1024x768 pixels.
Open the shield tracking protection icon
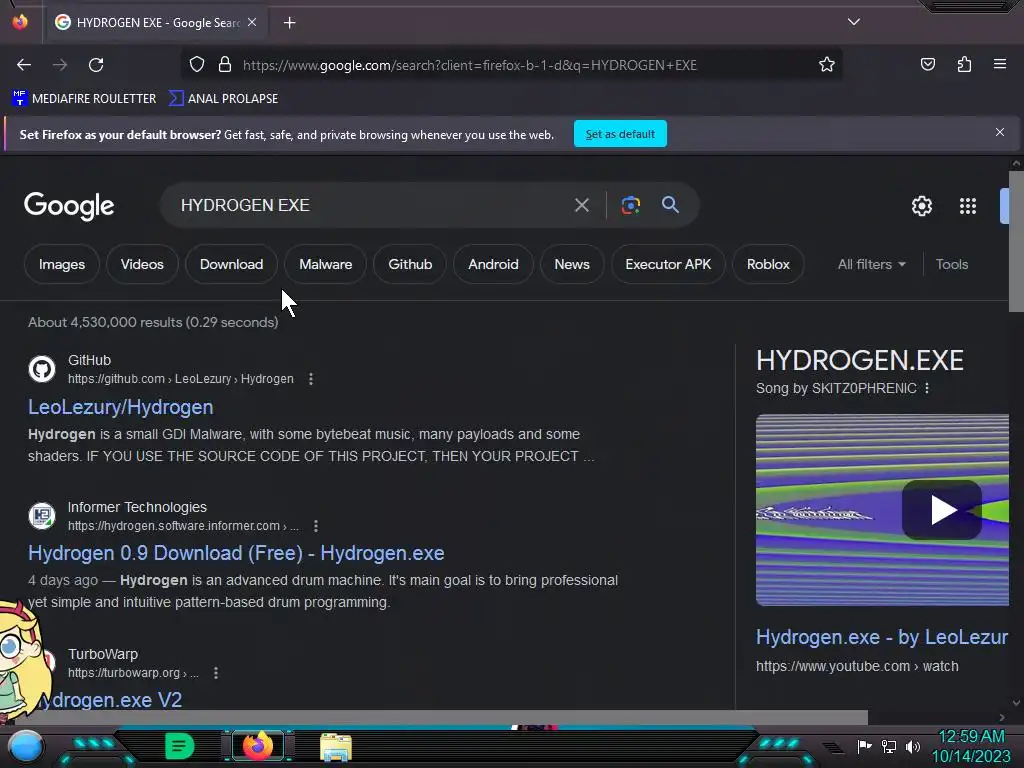(x=197, y=65)
